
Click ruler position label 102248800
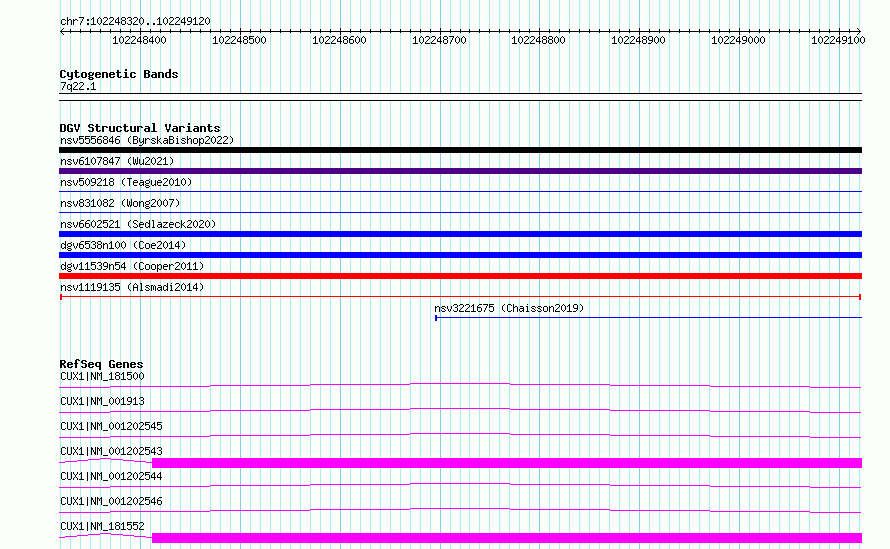(539, 40)
